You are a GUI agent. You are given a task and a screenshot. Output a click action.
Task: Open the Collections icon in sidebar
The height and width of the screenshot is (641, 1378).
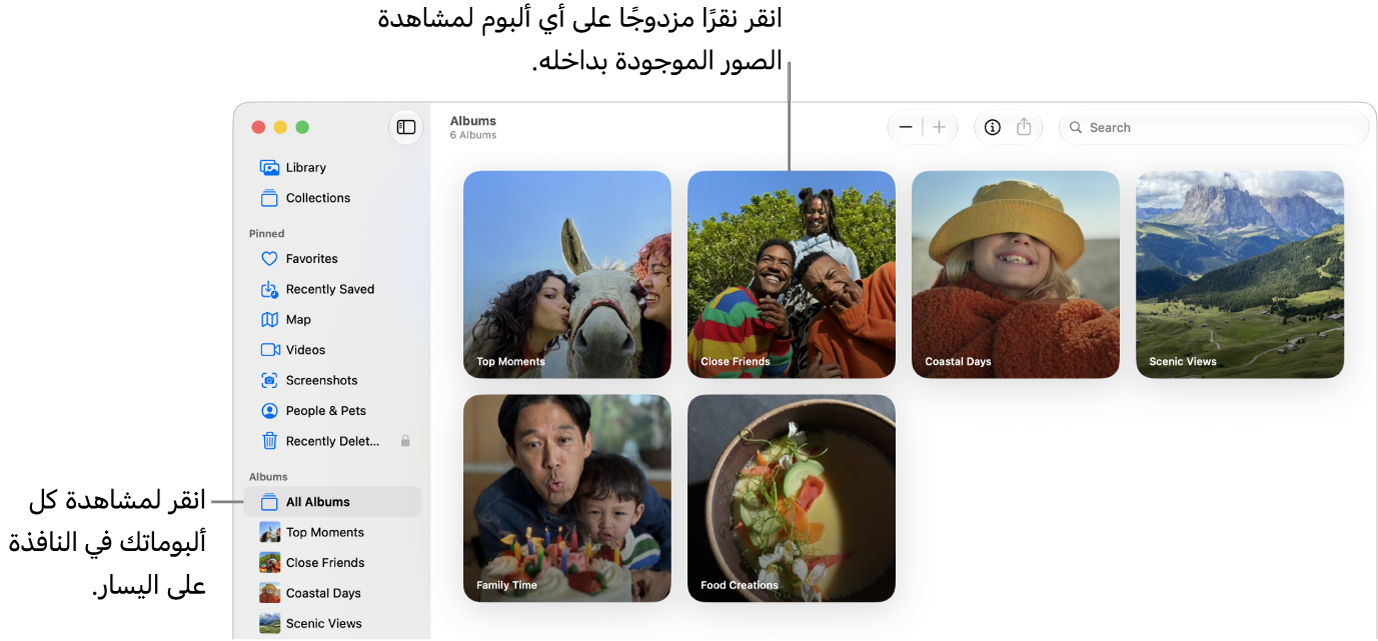[x=269, y=198]
